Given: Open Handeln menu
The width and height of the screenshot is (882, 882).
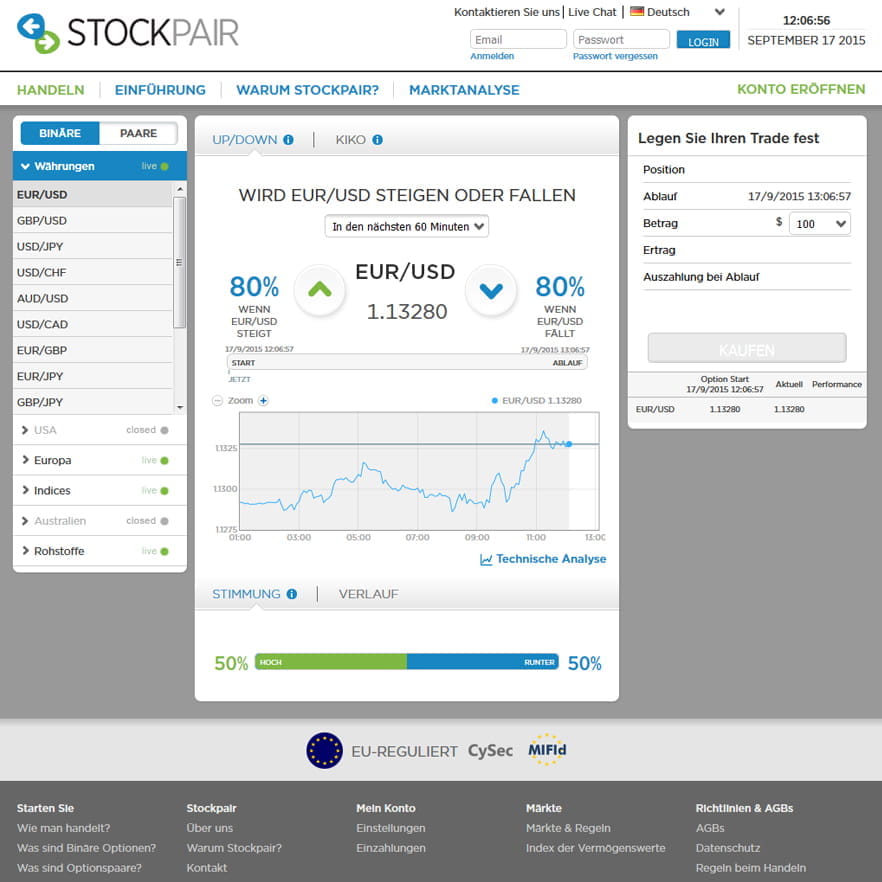Looking at the screenshot, I should [x=51, y=90].
